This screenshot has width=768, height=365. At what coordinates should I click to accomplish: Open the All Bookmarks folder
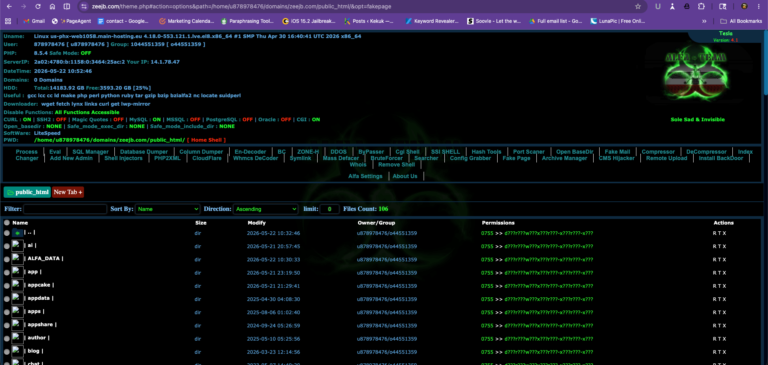(x=741, y=21)
